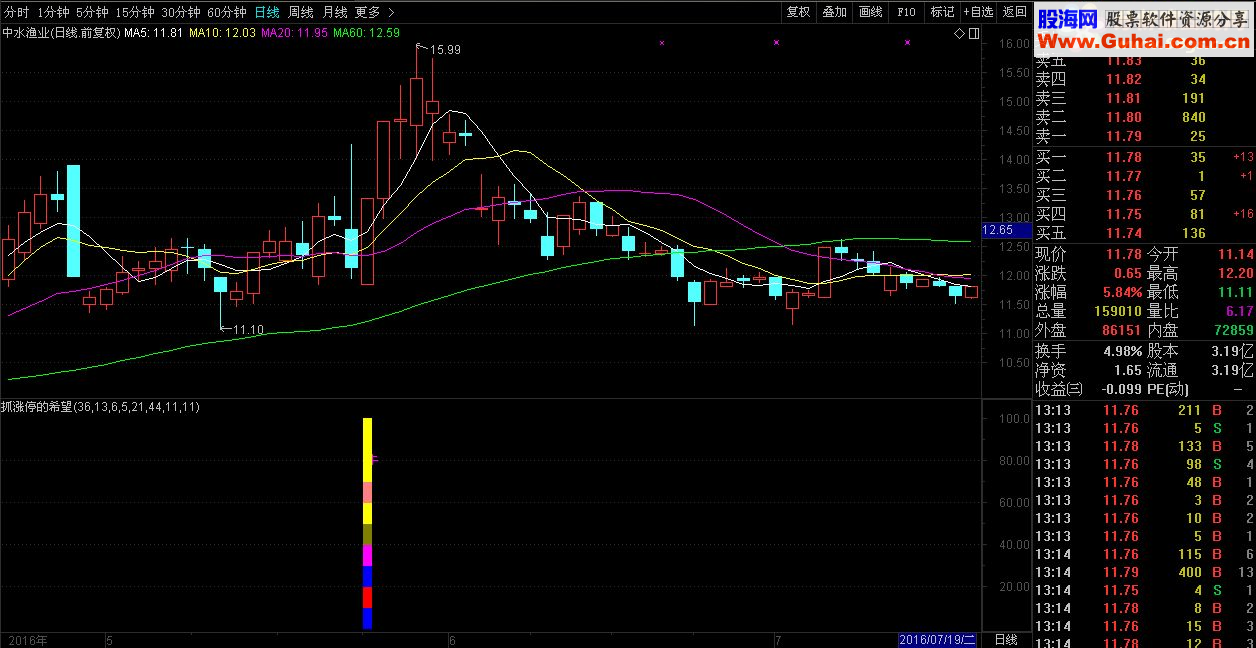Click the middle purple x info marker
The width and height of the screenshot is (1256, 648).
[x=777, y=43]
